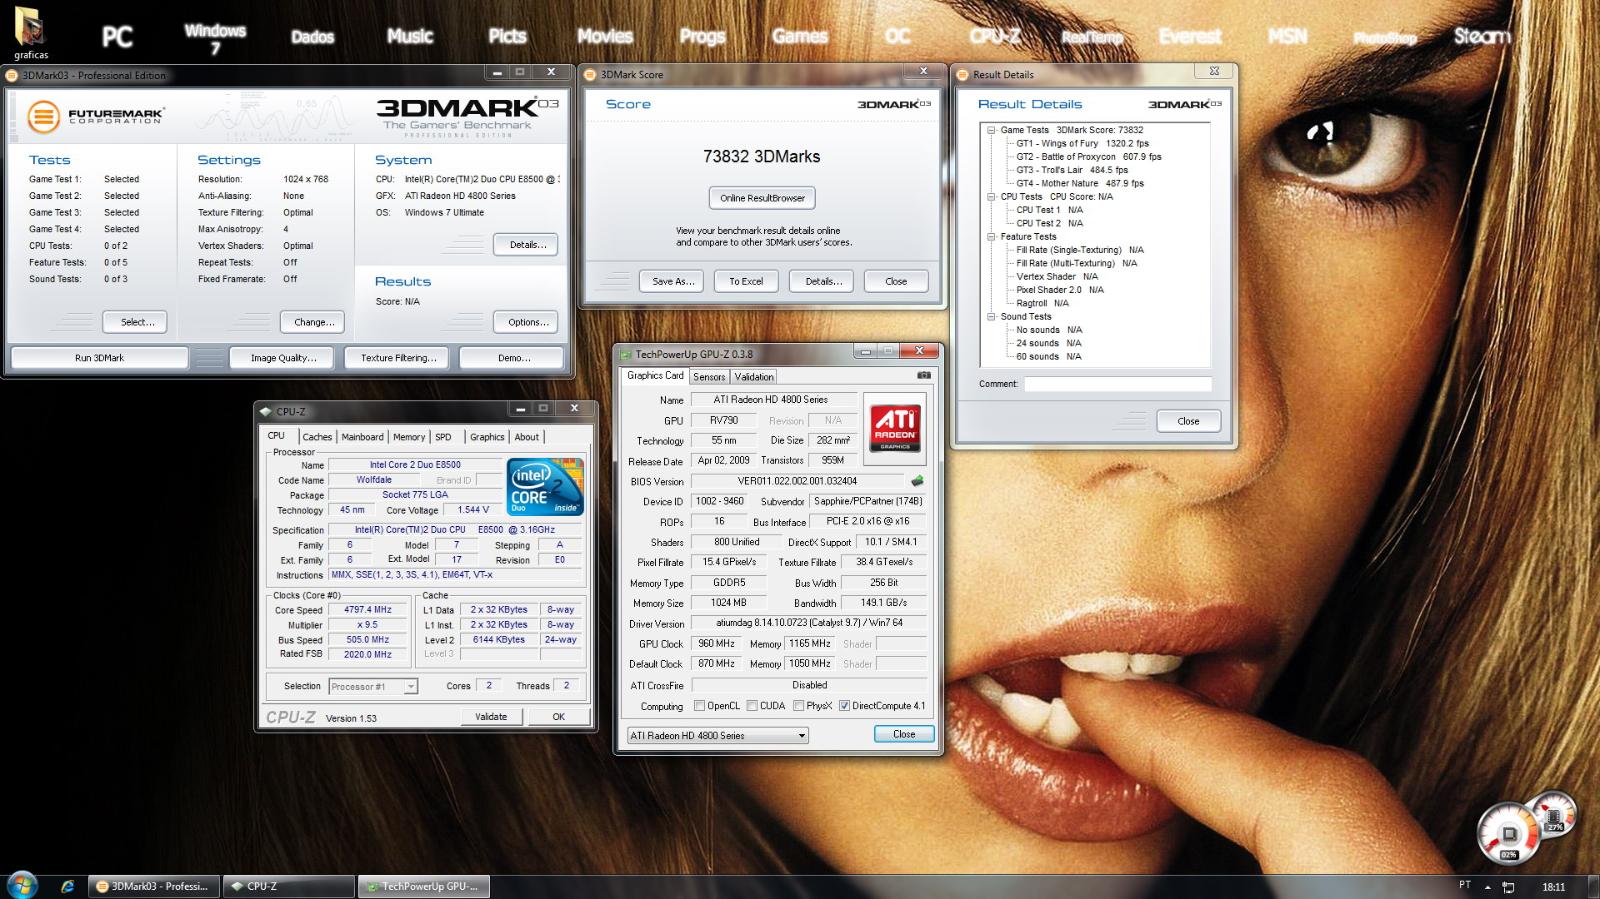Toggle the CUDA checkbox in GPU-Z

tap(751, 706)
